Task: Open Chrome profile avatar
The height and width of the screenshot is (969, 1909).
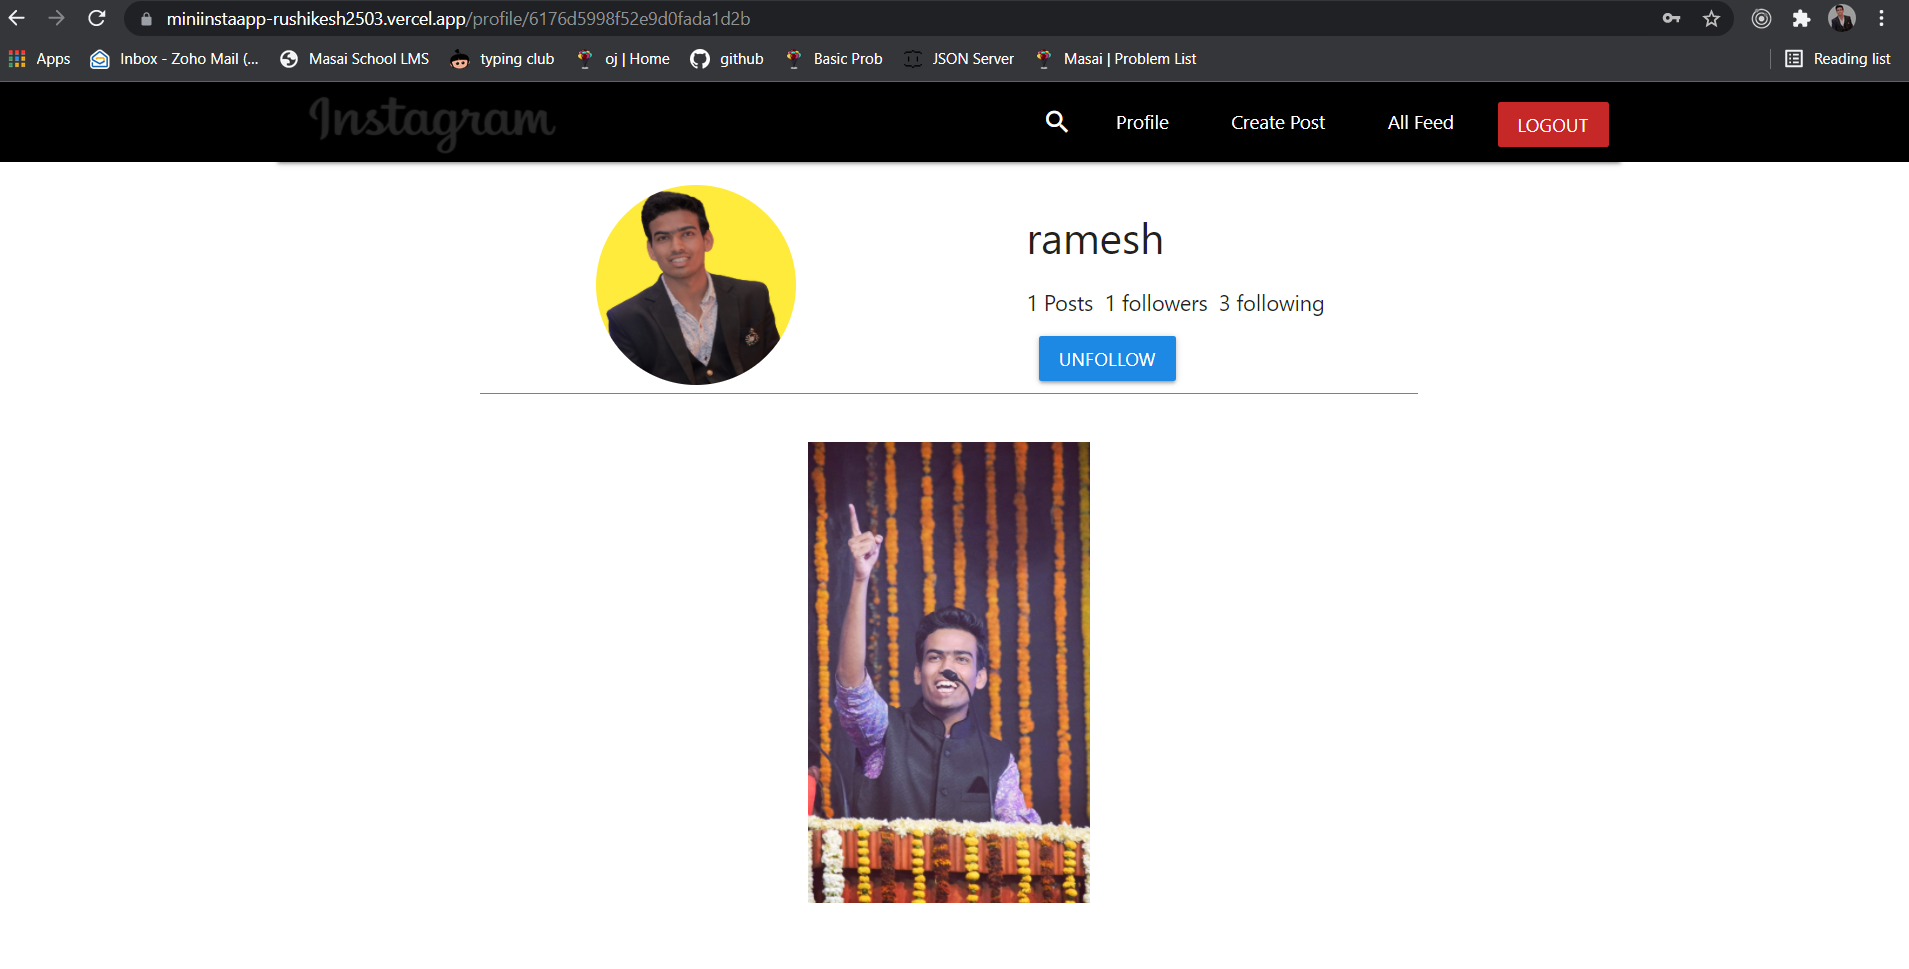Action: click(x=1841, y=18)
